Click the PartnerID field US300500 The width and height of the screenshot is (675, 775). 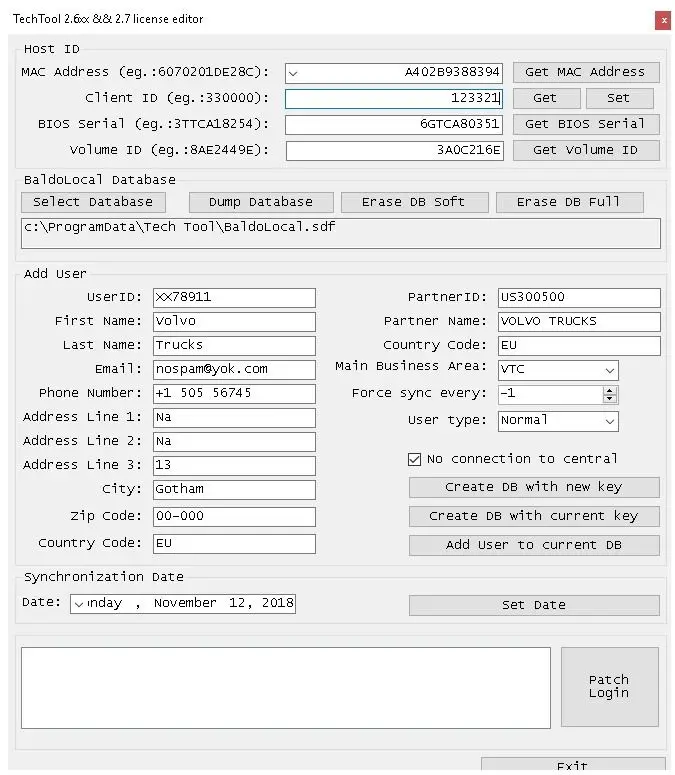[579, 298]
